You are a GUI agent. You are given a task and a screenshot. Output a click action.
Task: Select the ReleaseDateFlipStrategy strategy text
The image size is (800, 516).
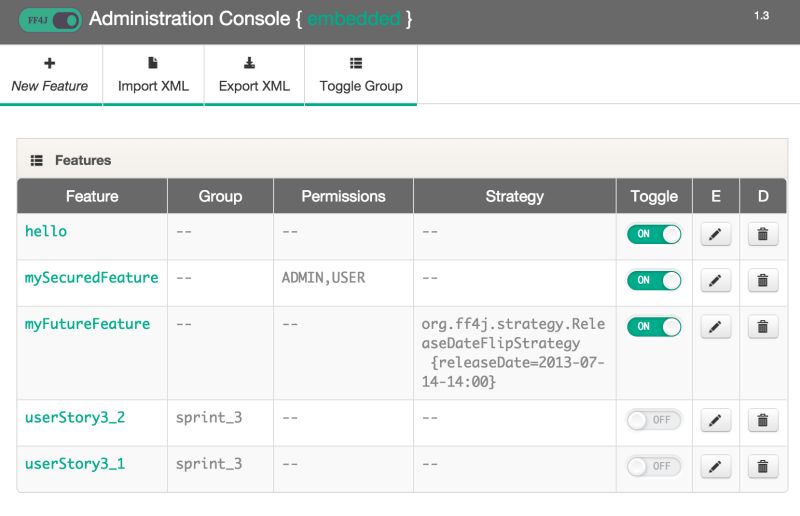(x=513, y=353)
